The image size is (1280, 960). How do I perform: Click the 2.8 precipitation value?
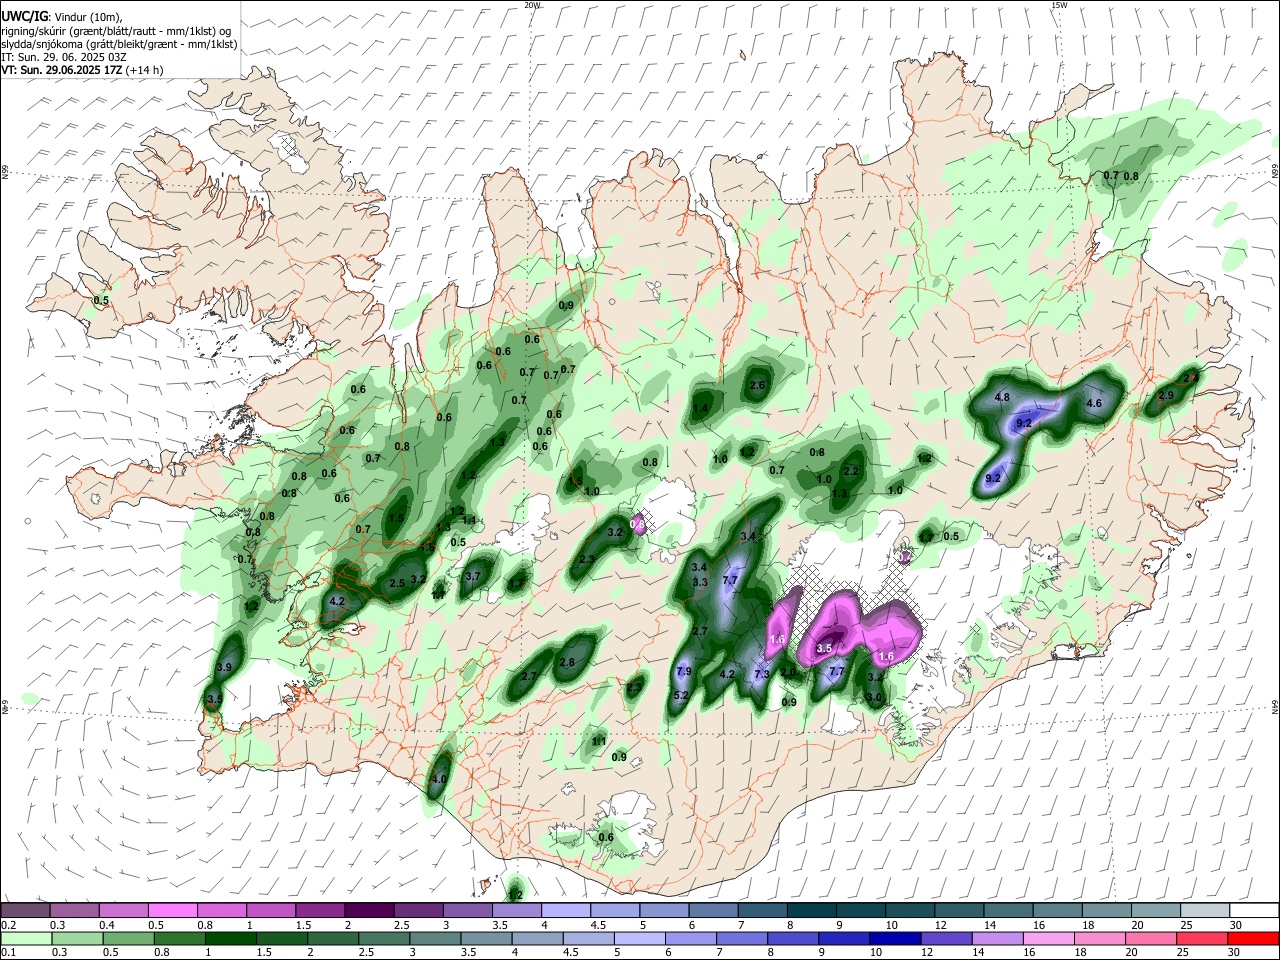click(567, 663)
